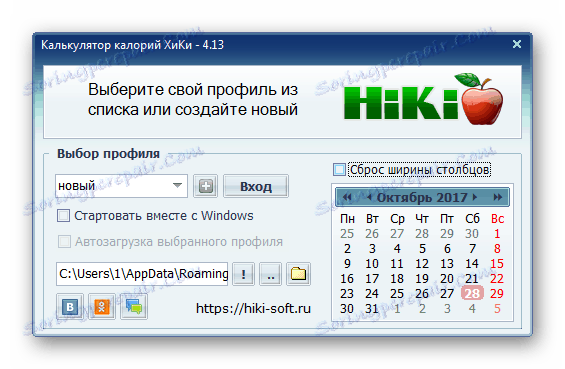Click the exclamation mark button beside the path

pyautogui.click(x=244, y=274)
